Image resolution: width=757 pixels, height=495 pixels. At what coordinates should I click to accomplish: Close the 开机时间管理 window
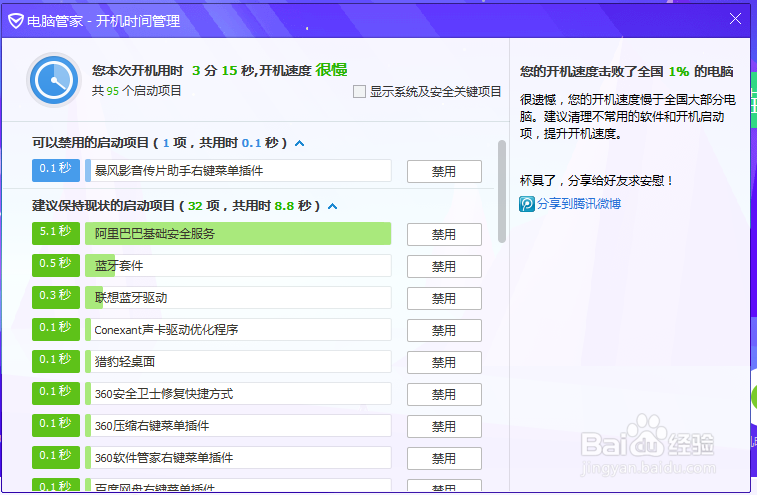pos(735,19)
